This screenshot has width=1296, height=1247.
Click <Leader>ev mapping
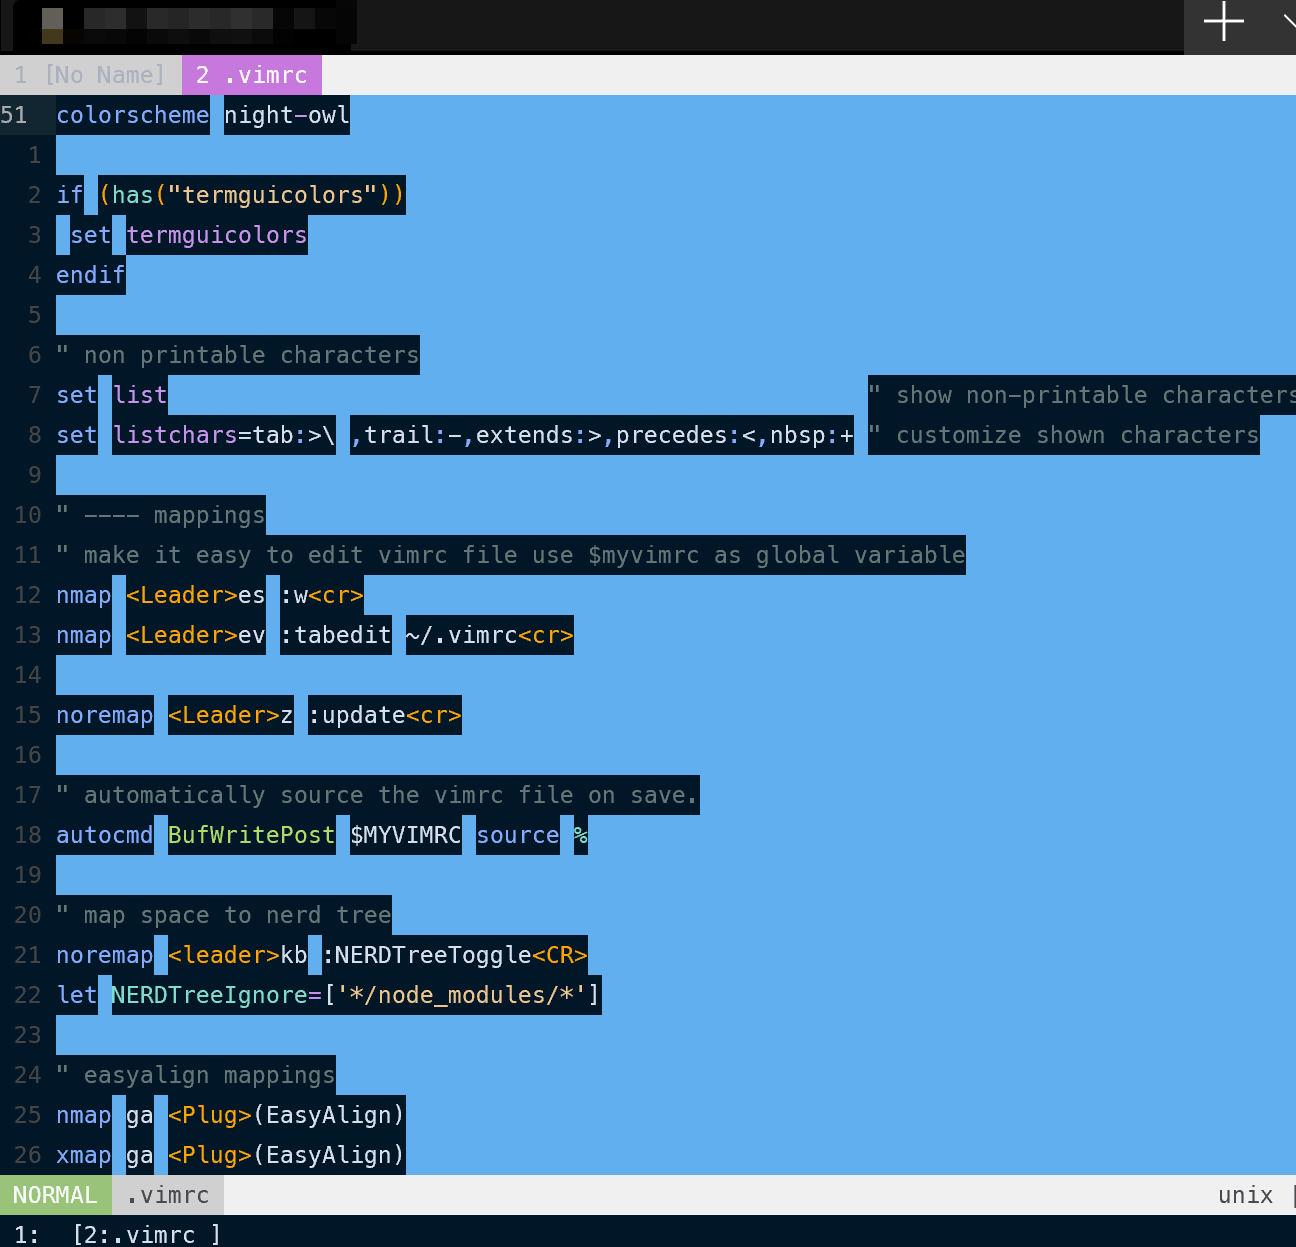pyautogui.click(x=196, y=635)
